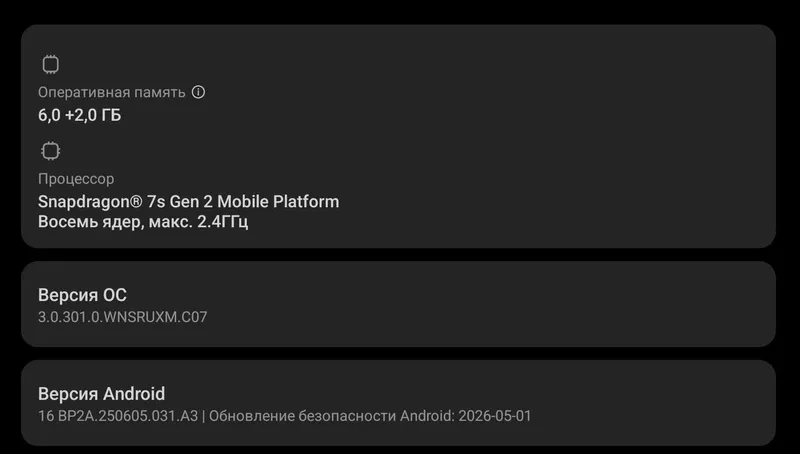This screenshot has height=454, width=800.
Task: Click the processor chip icon above Процессор
Action: tap(50, 151)
